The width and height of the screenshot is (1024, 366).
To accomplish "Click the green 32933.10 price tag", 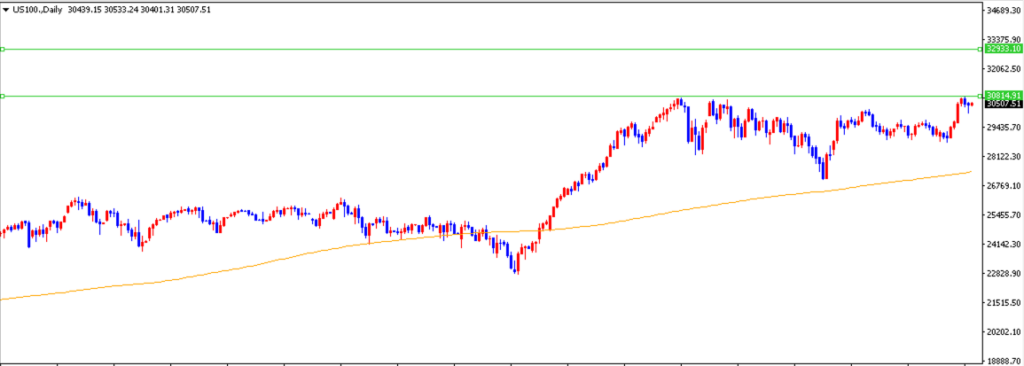I will tap(1003, 49).
